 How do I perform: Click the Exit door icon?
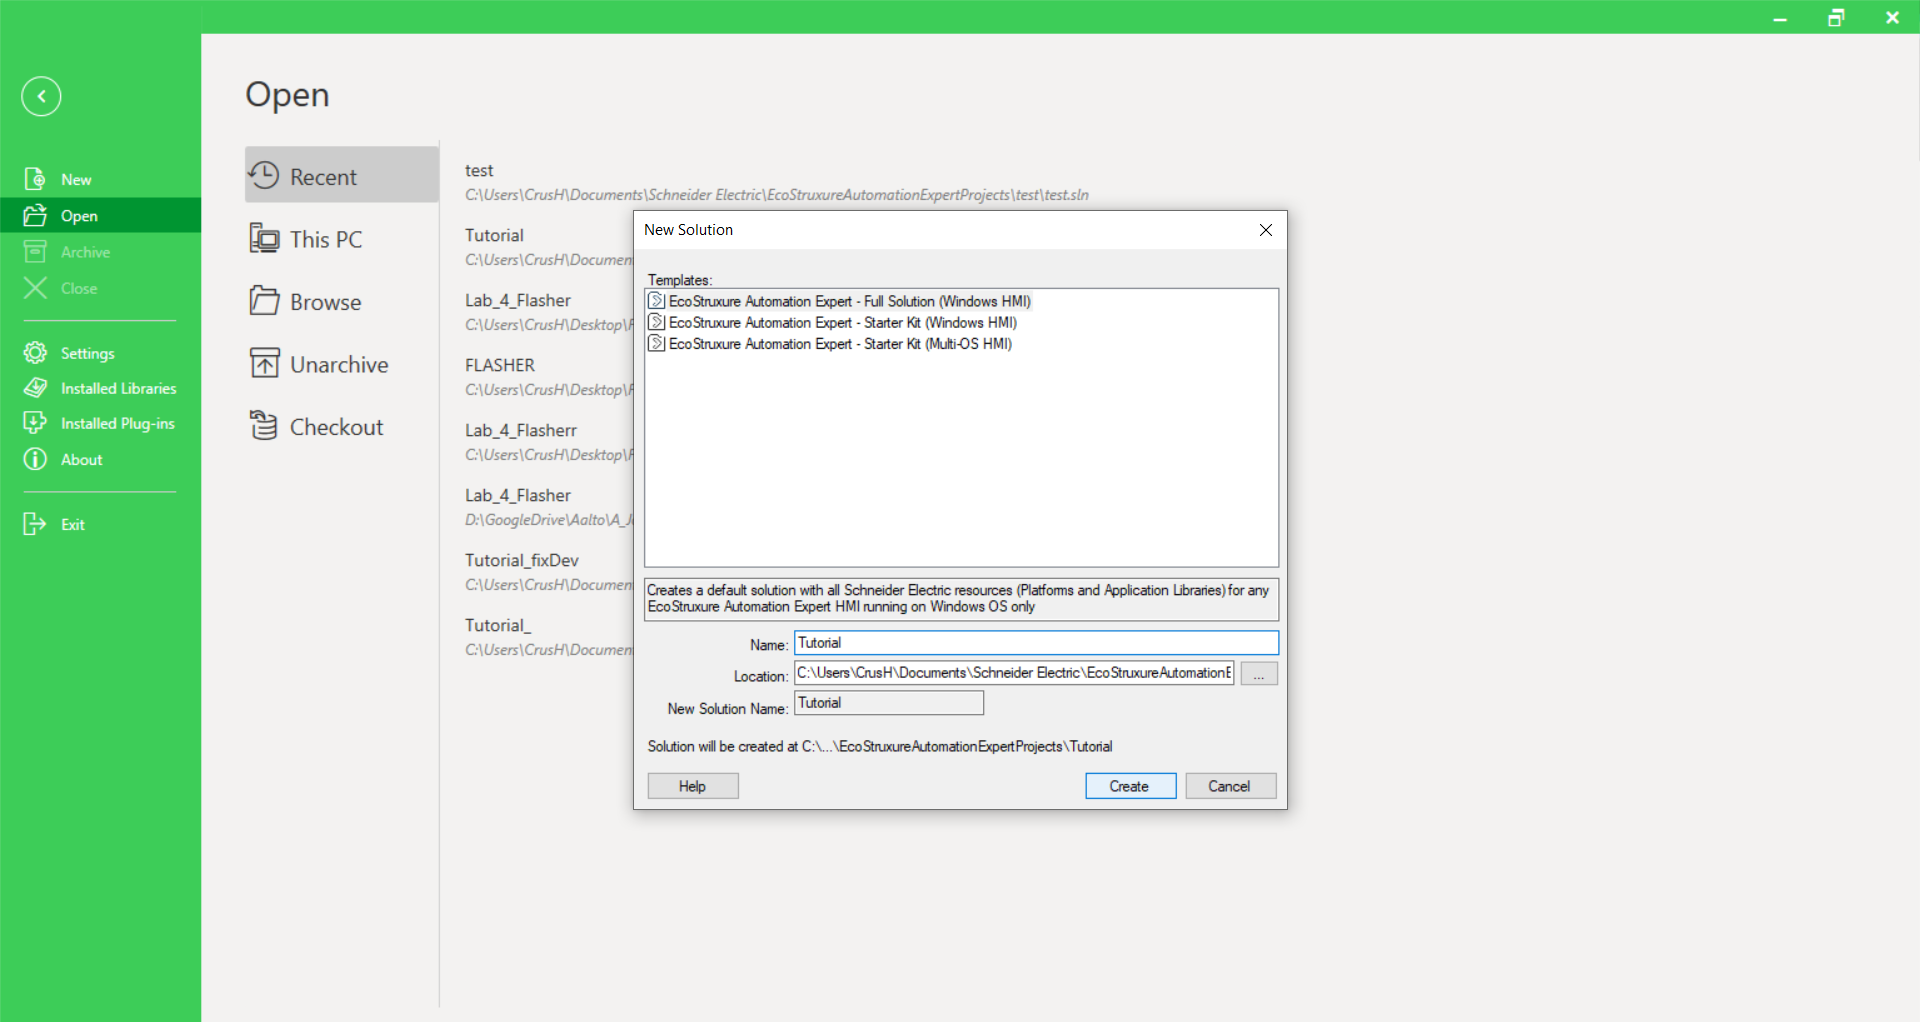(35, 524)
